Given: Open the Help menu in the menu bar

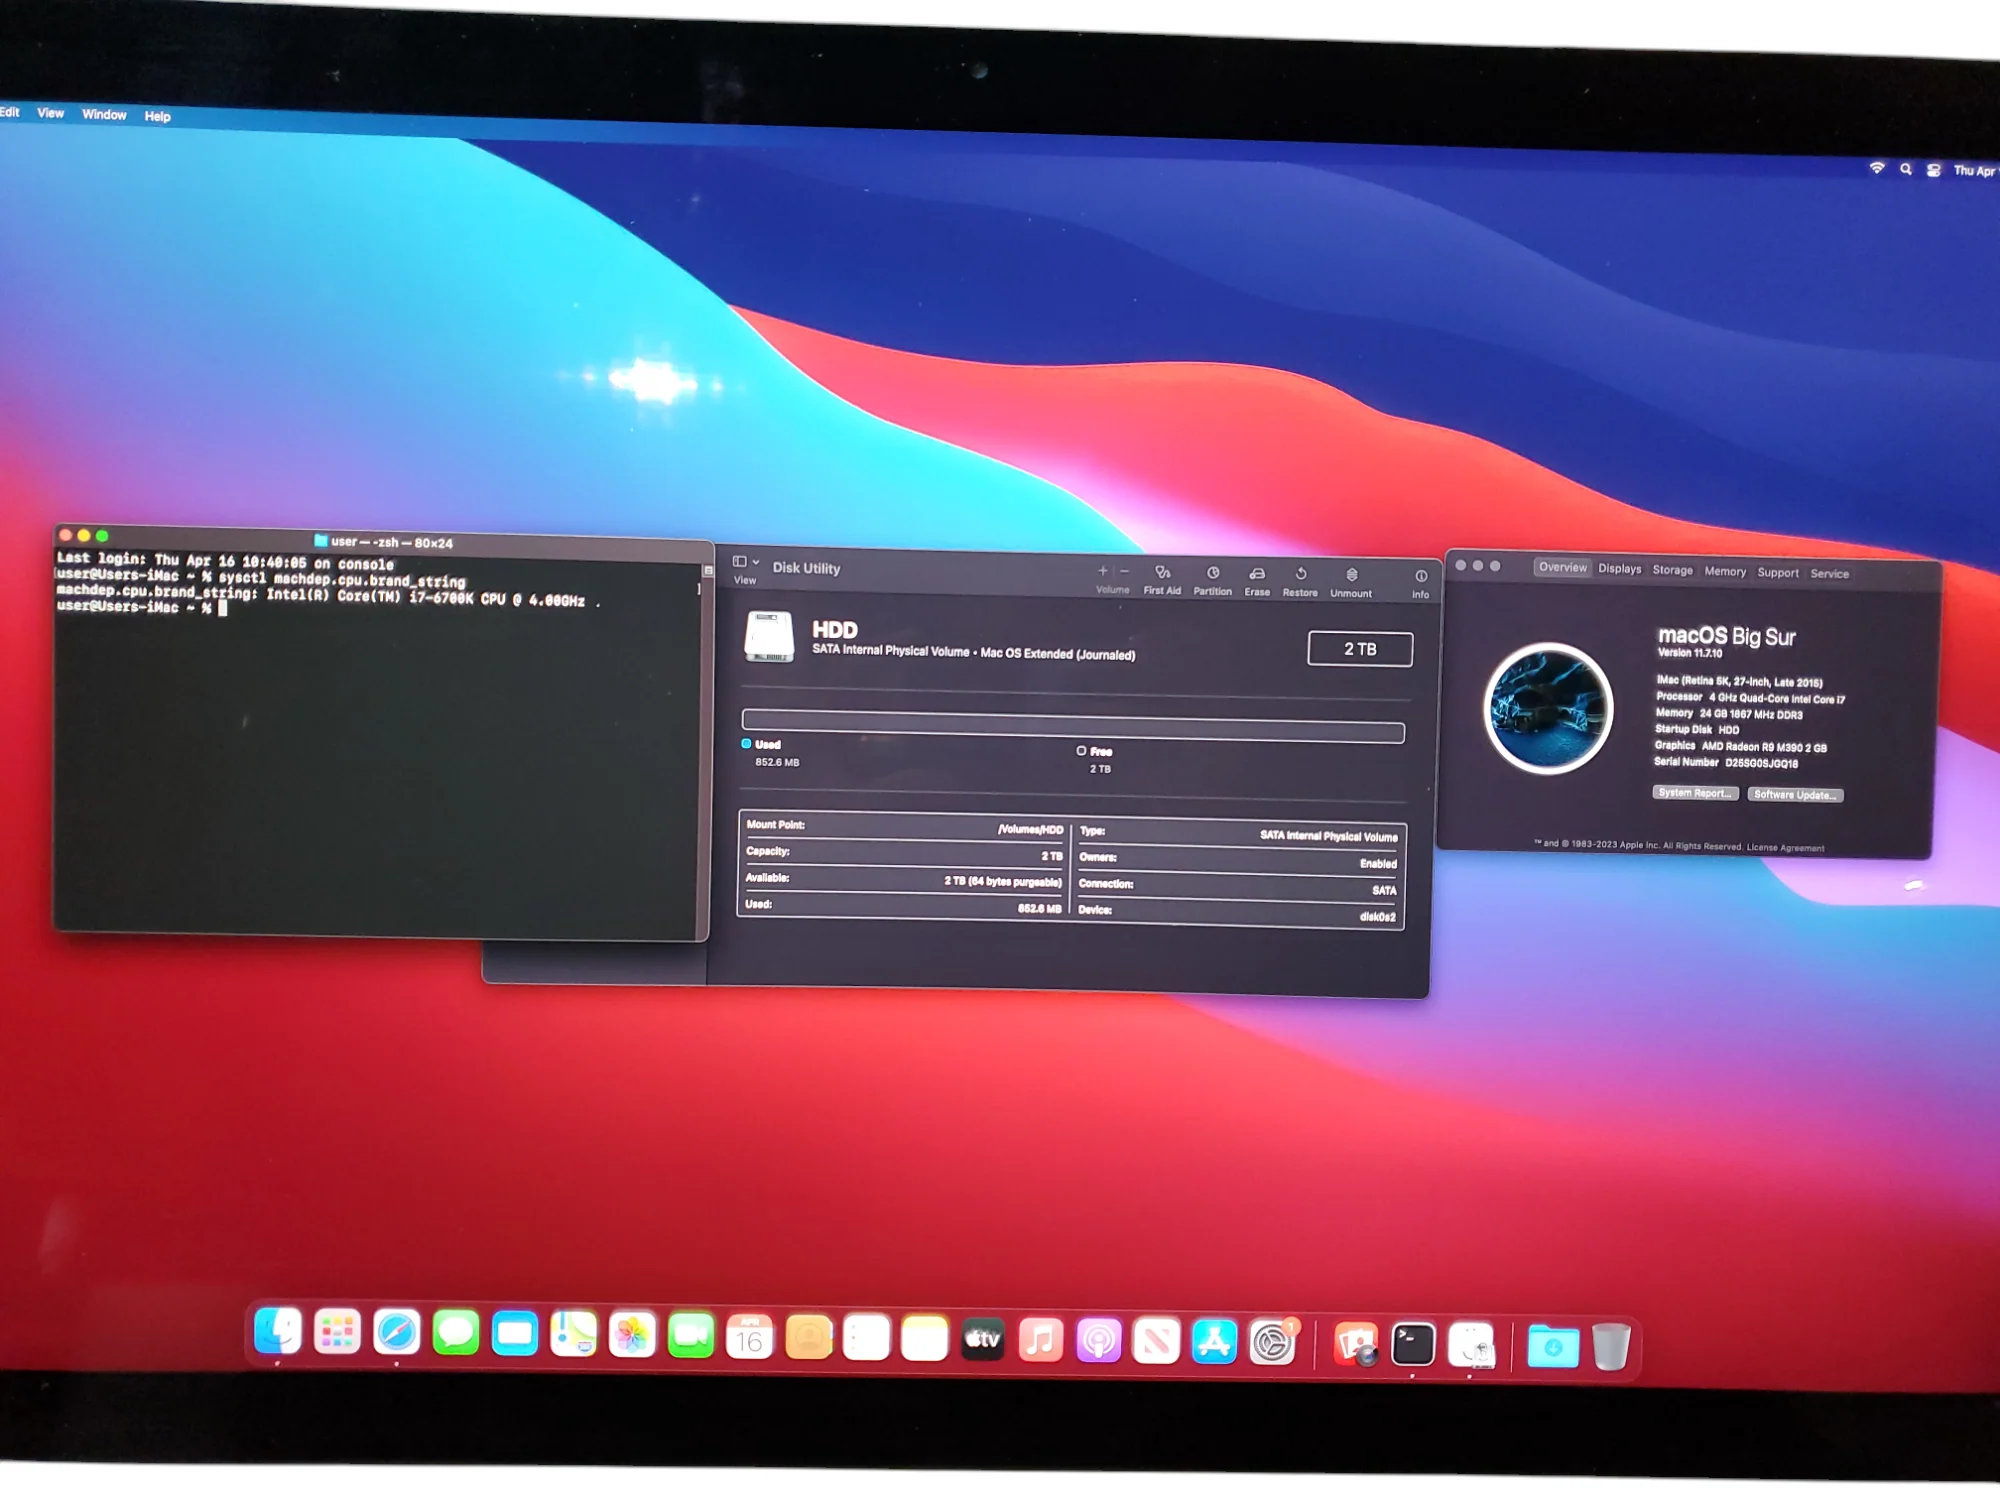Looking at the screenshot, I should click(158, 116).
